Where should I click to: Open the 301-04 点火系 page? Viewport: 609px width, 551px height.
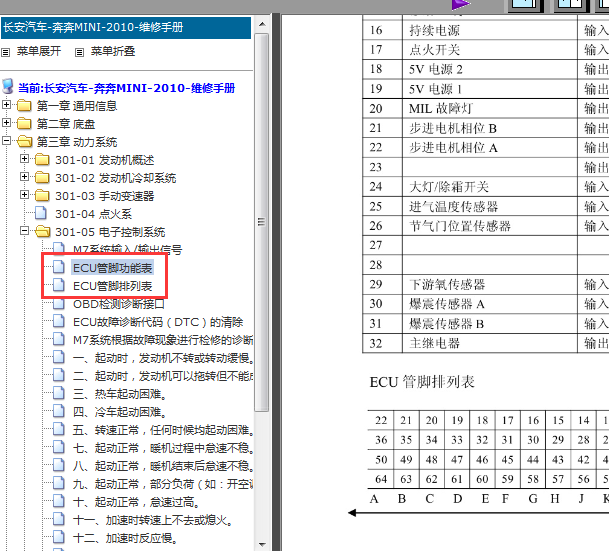93,214
